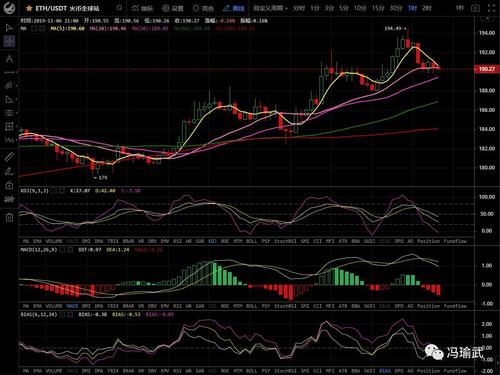Click the MA(20) value in legend
Viewport: 500px width, 375px height.
(108, 29)
